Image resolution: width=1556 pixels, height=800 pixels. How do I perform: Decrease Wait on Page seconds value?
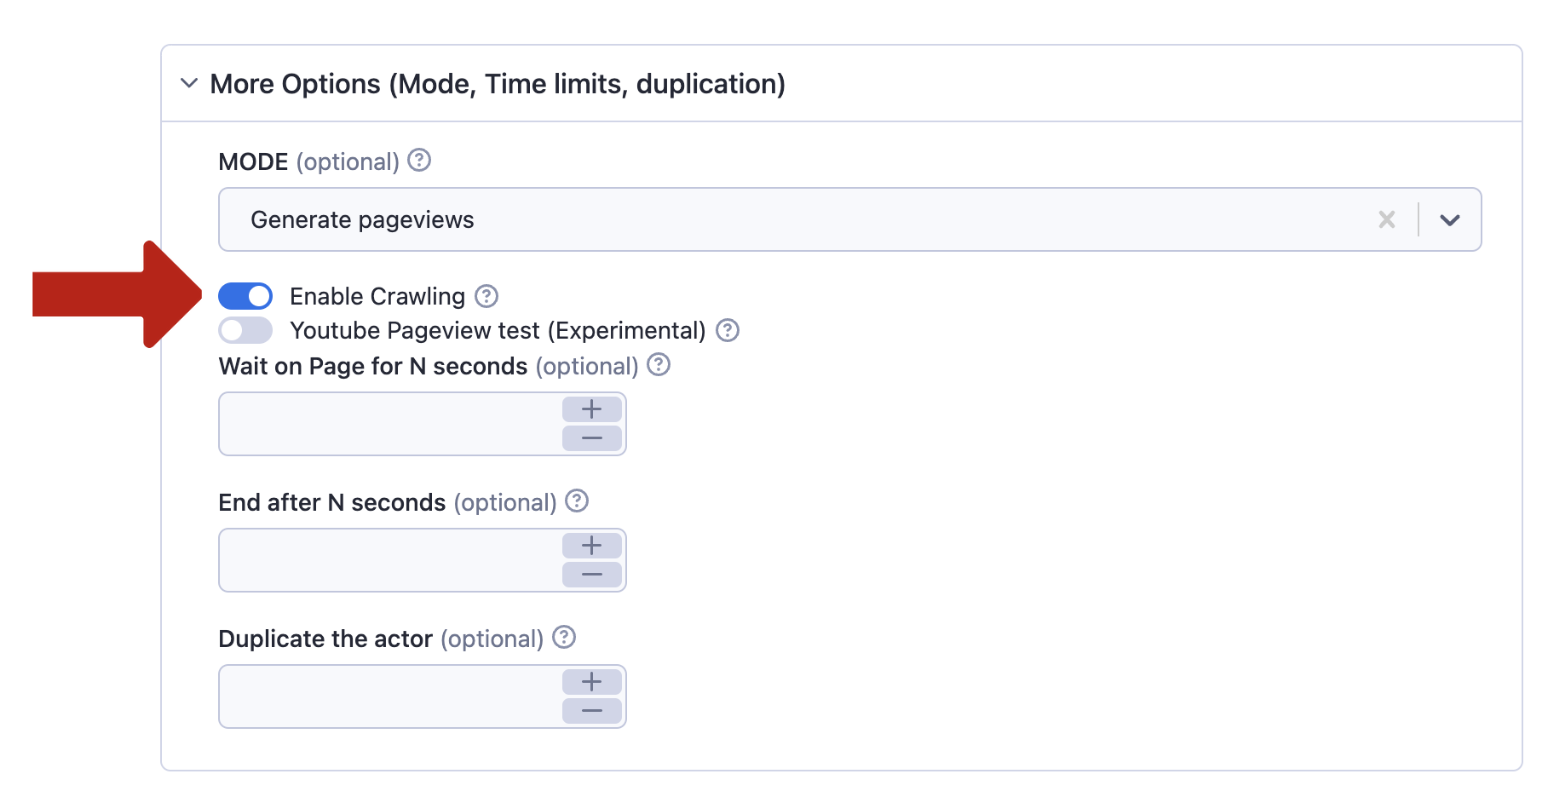pos(592,439)
